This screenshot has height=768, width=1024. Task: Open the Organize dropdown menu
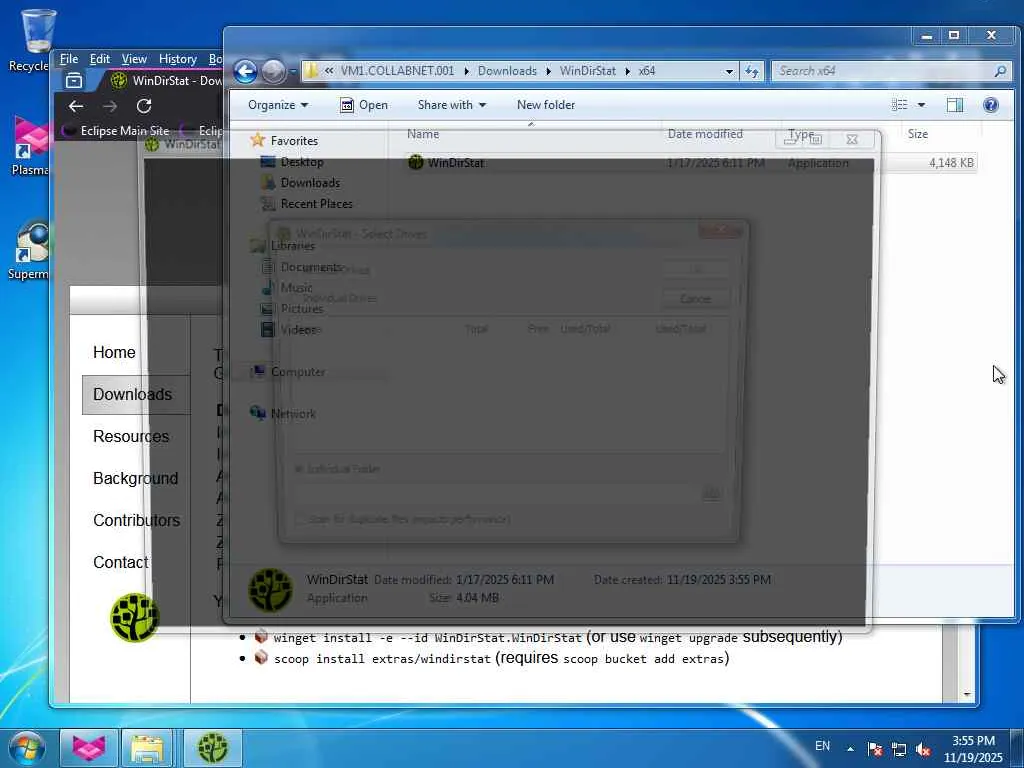click(x=278, y=105)
